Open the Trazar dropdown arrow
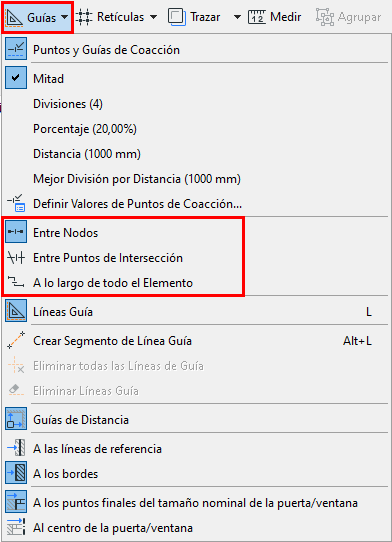Viewport: 392px width, 542px height. [x=237, y=17]
